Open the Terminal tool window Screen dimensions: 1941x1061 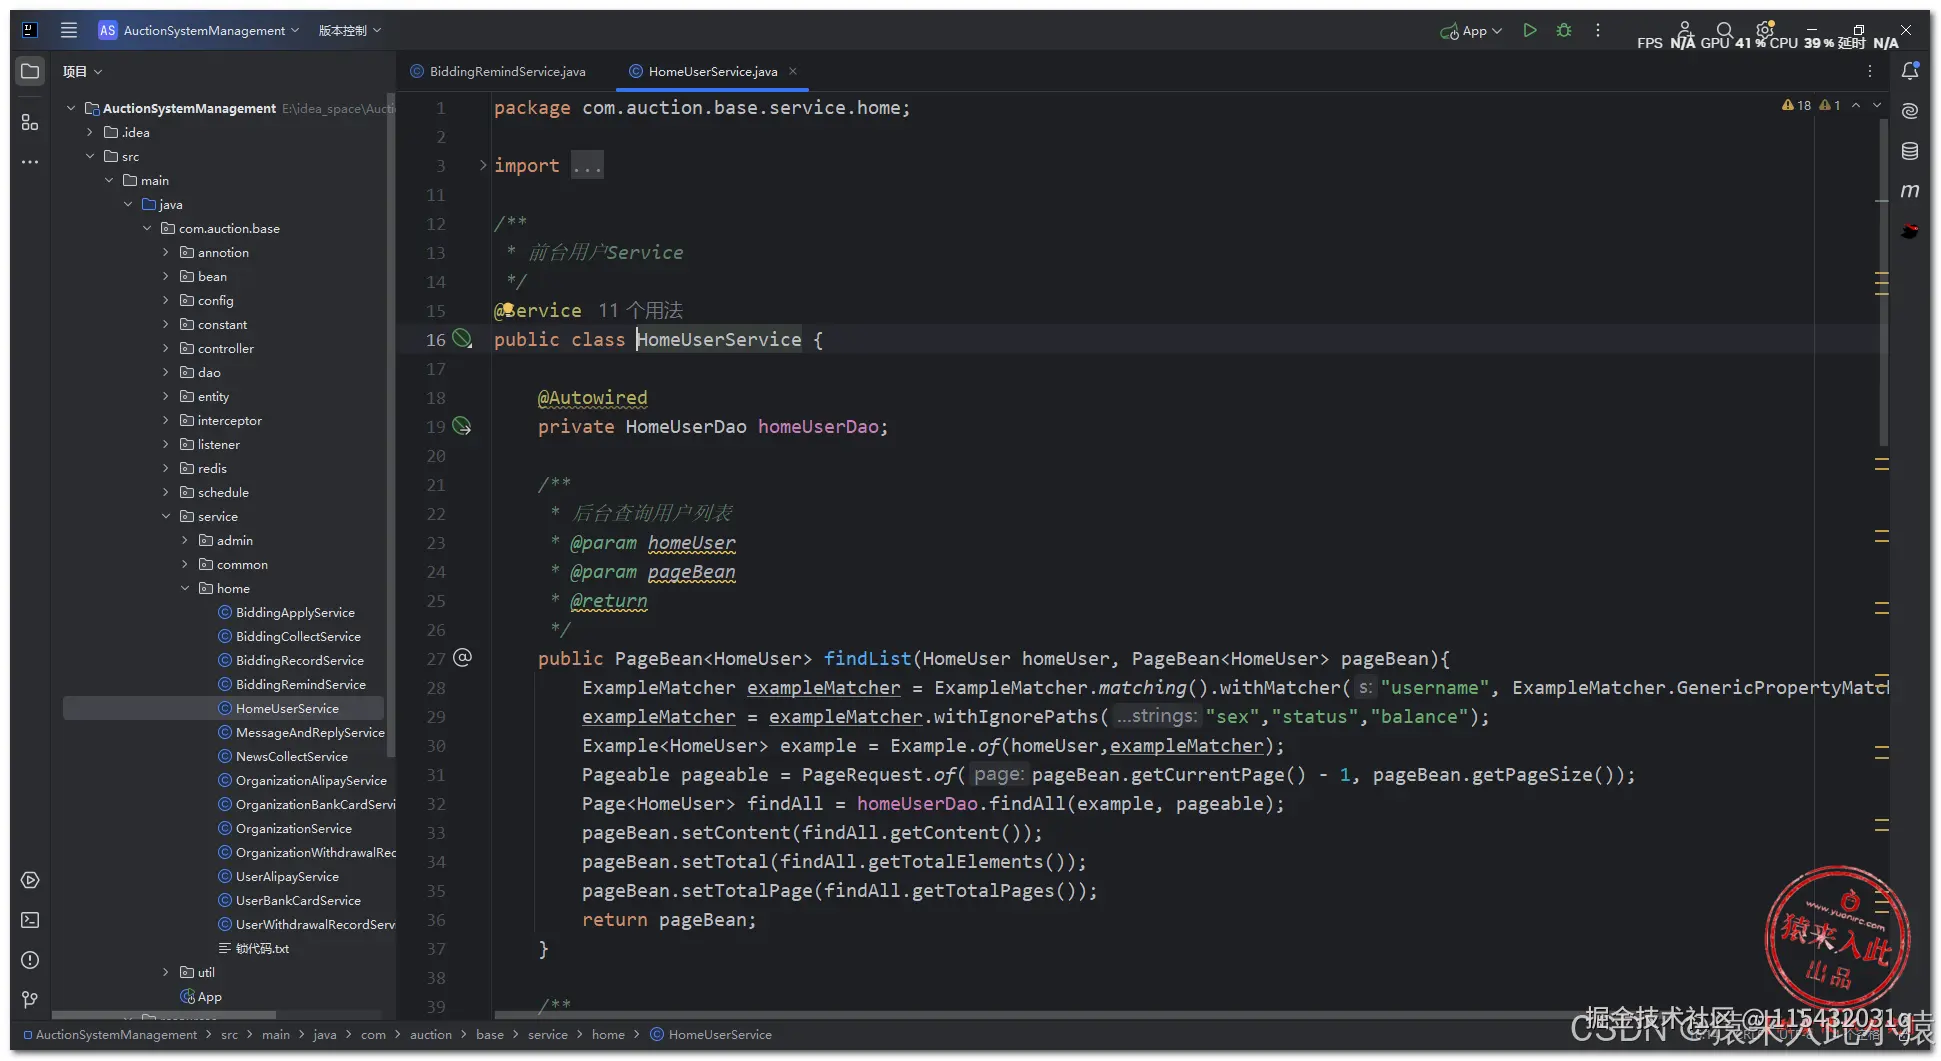coord(30,920)
